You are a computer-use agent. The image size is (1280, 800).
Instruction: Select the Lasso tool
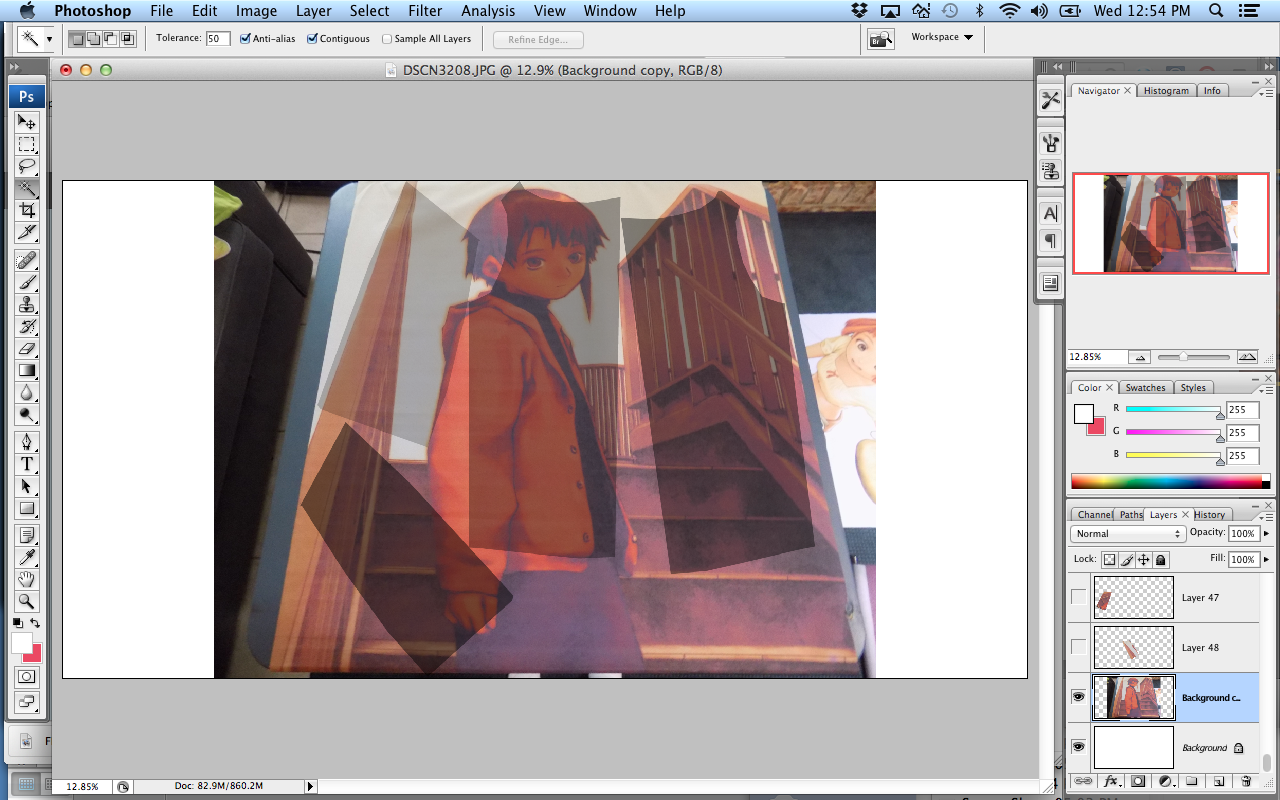point(27,166)
